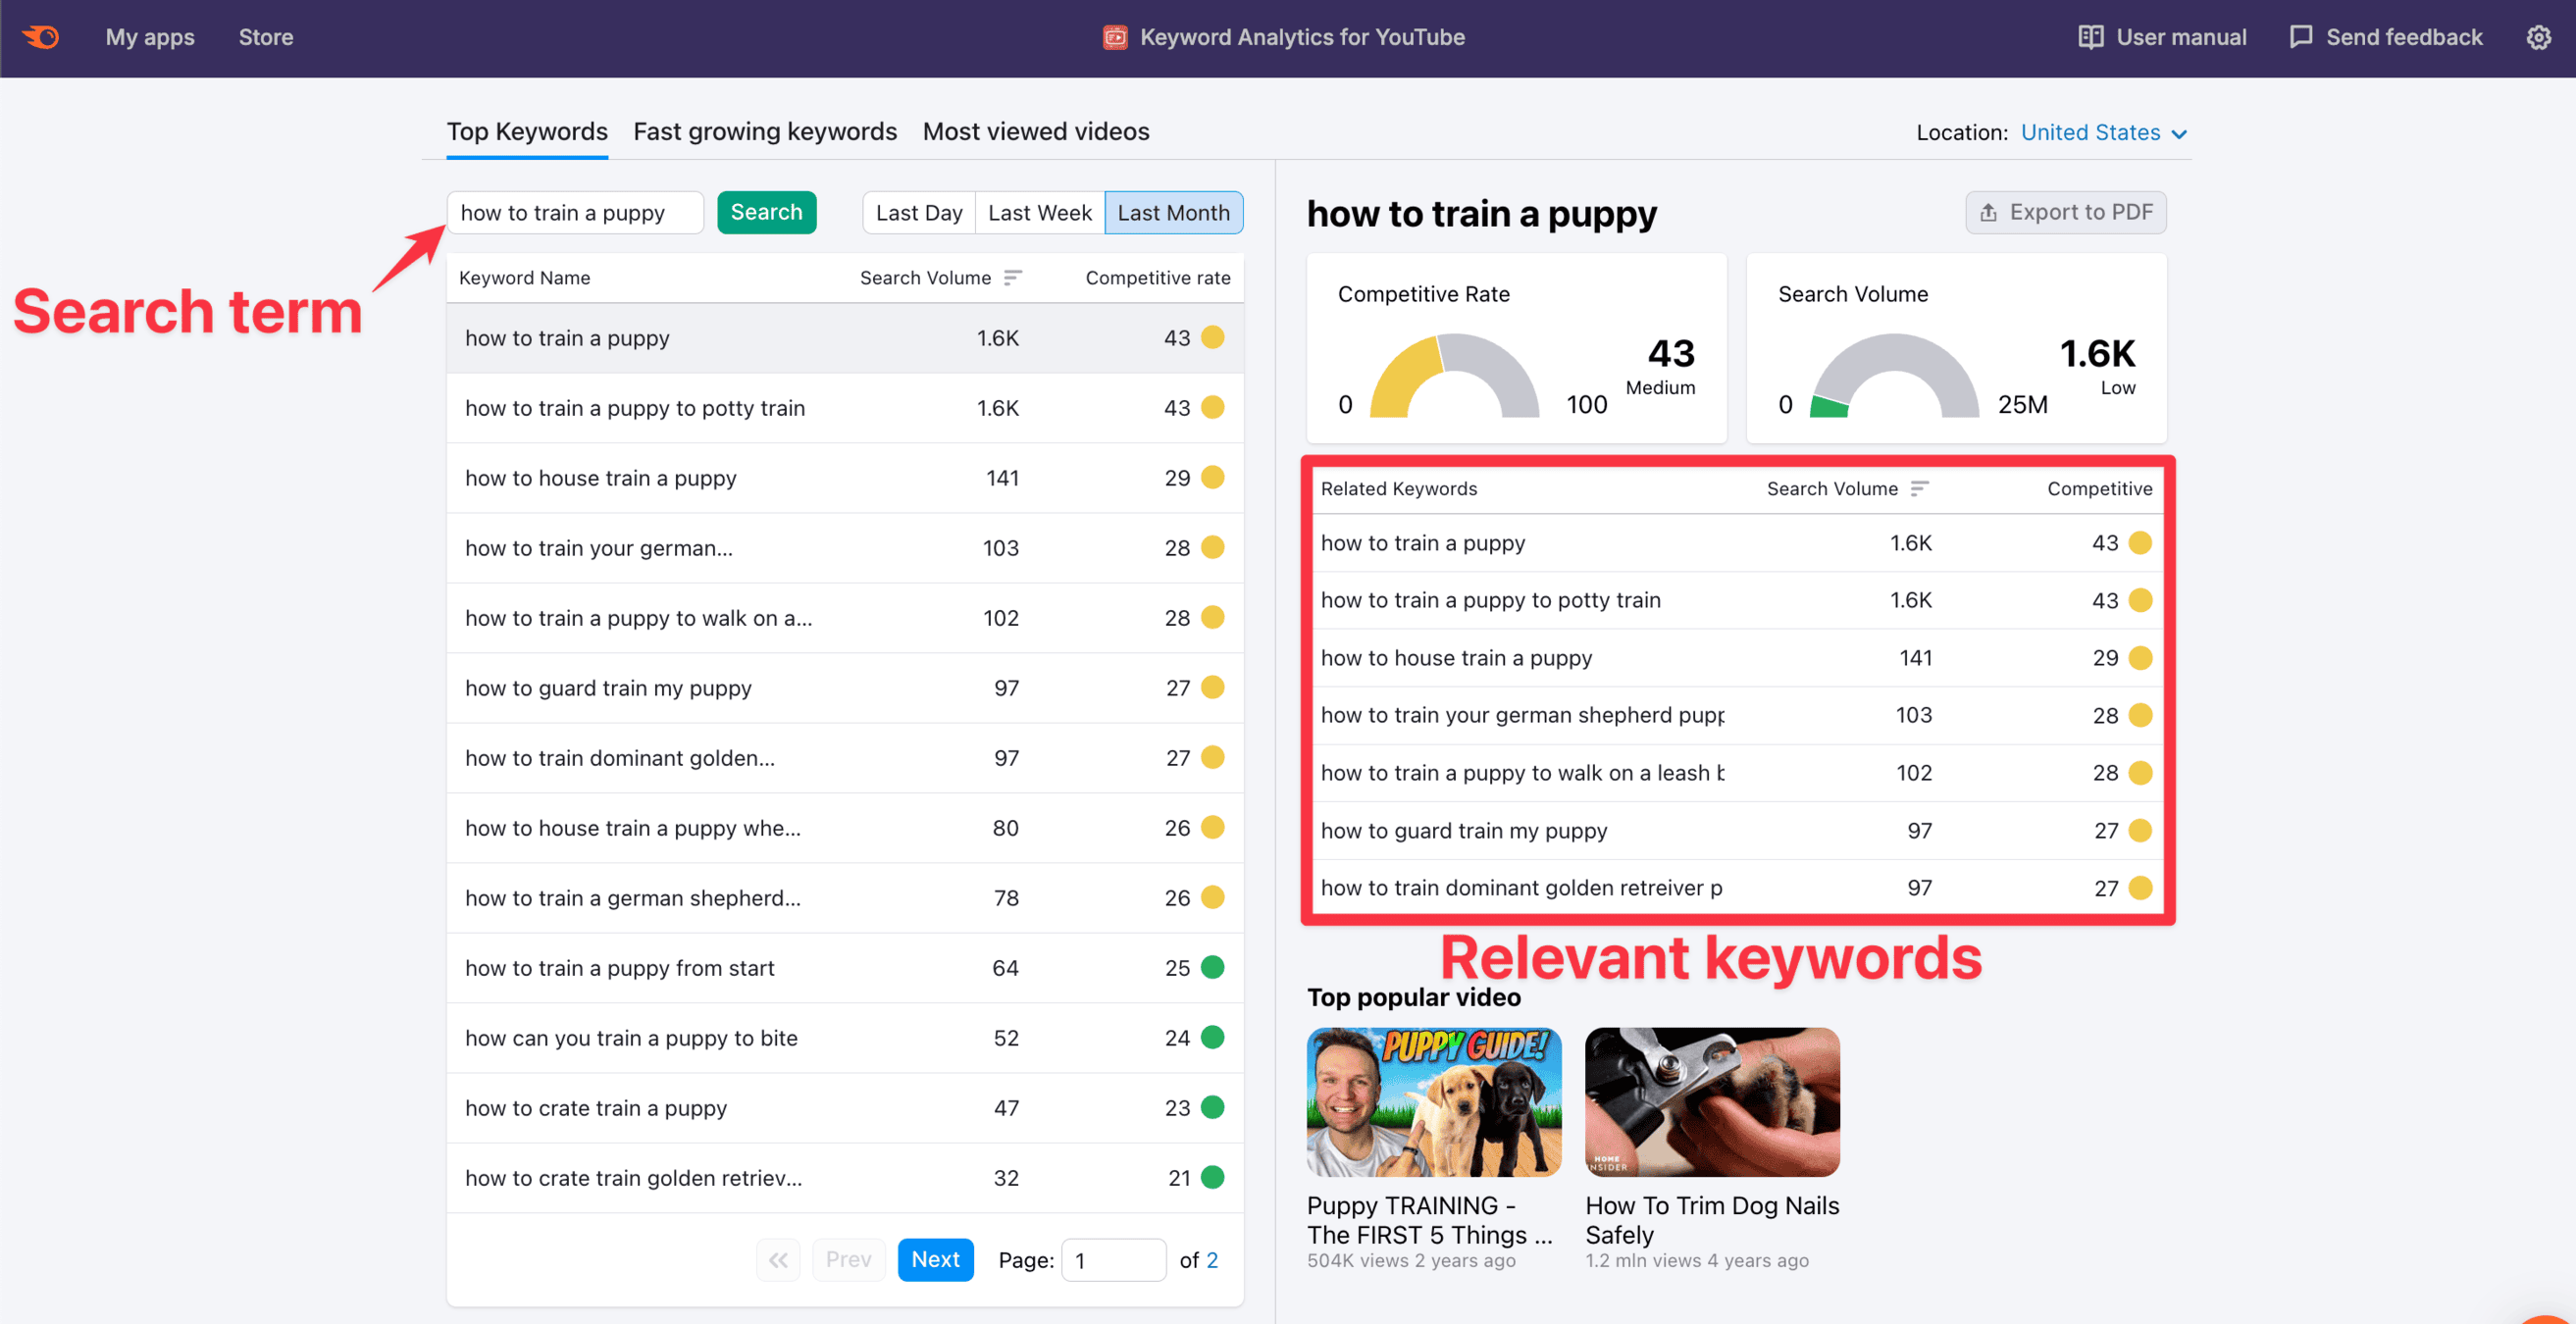Go to Next page of keywords
The image size is (2576, 1324).
click(935, 1260)
